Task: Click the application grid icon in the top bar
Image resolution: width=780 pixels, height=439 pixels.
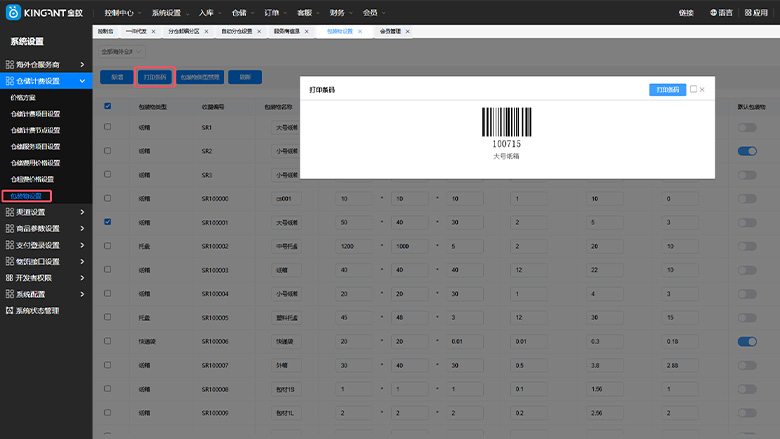Action: click(748, 13)
